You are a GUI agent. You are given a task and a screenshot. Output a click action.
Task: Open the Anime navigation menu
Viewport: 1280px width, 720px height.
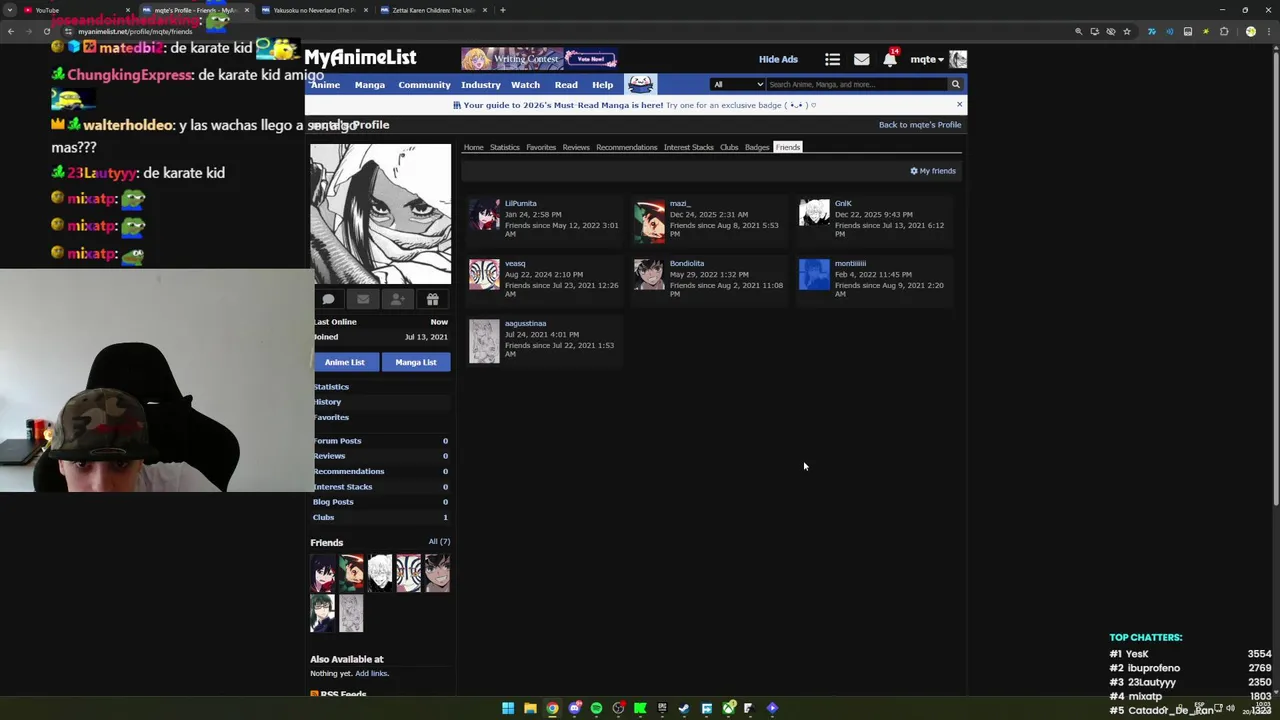325,85
